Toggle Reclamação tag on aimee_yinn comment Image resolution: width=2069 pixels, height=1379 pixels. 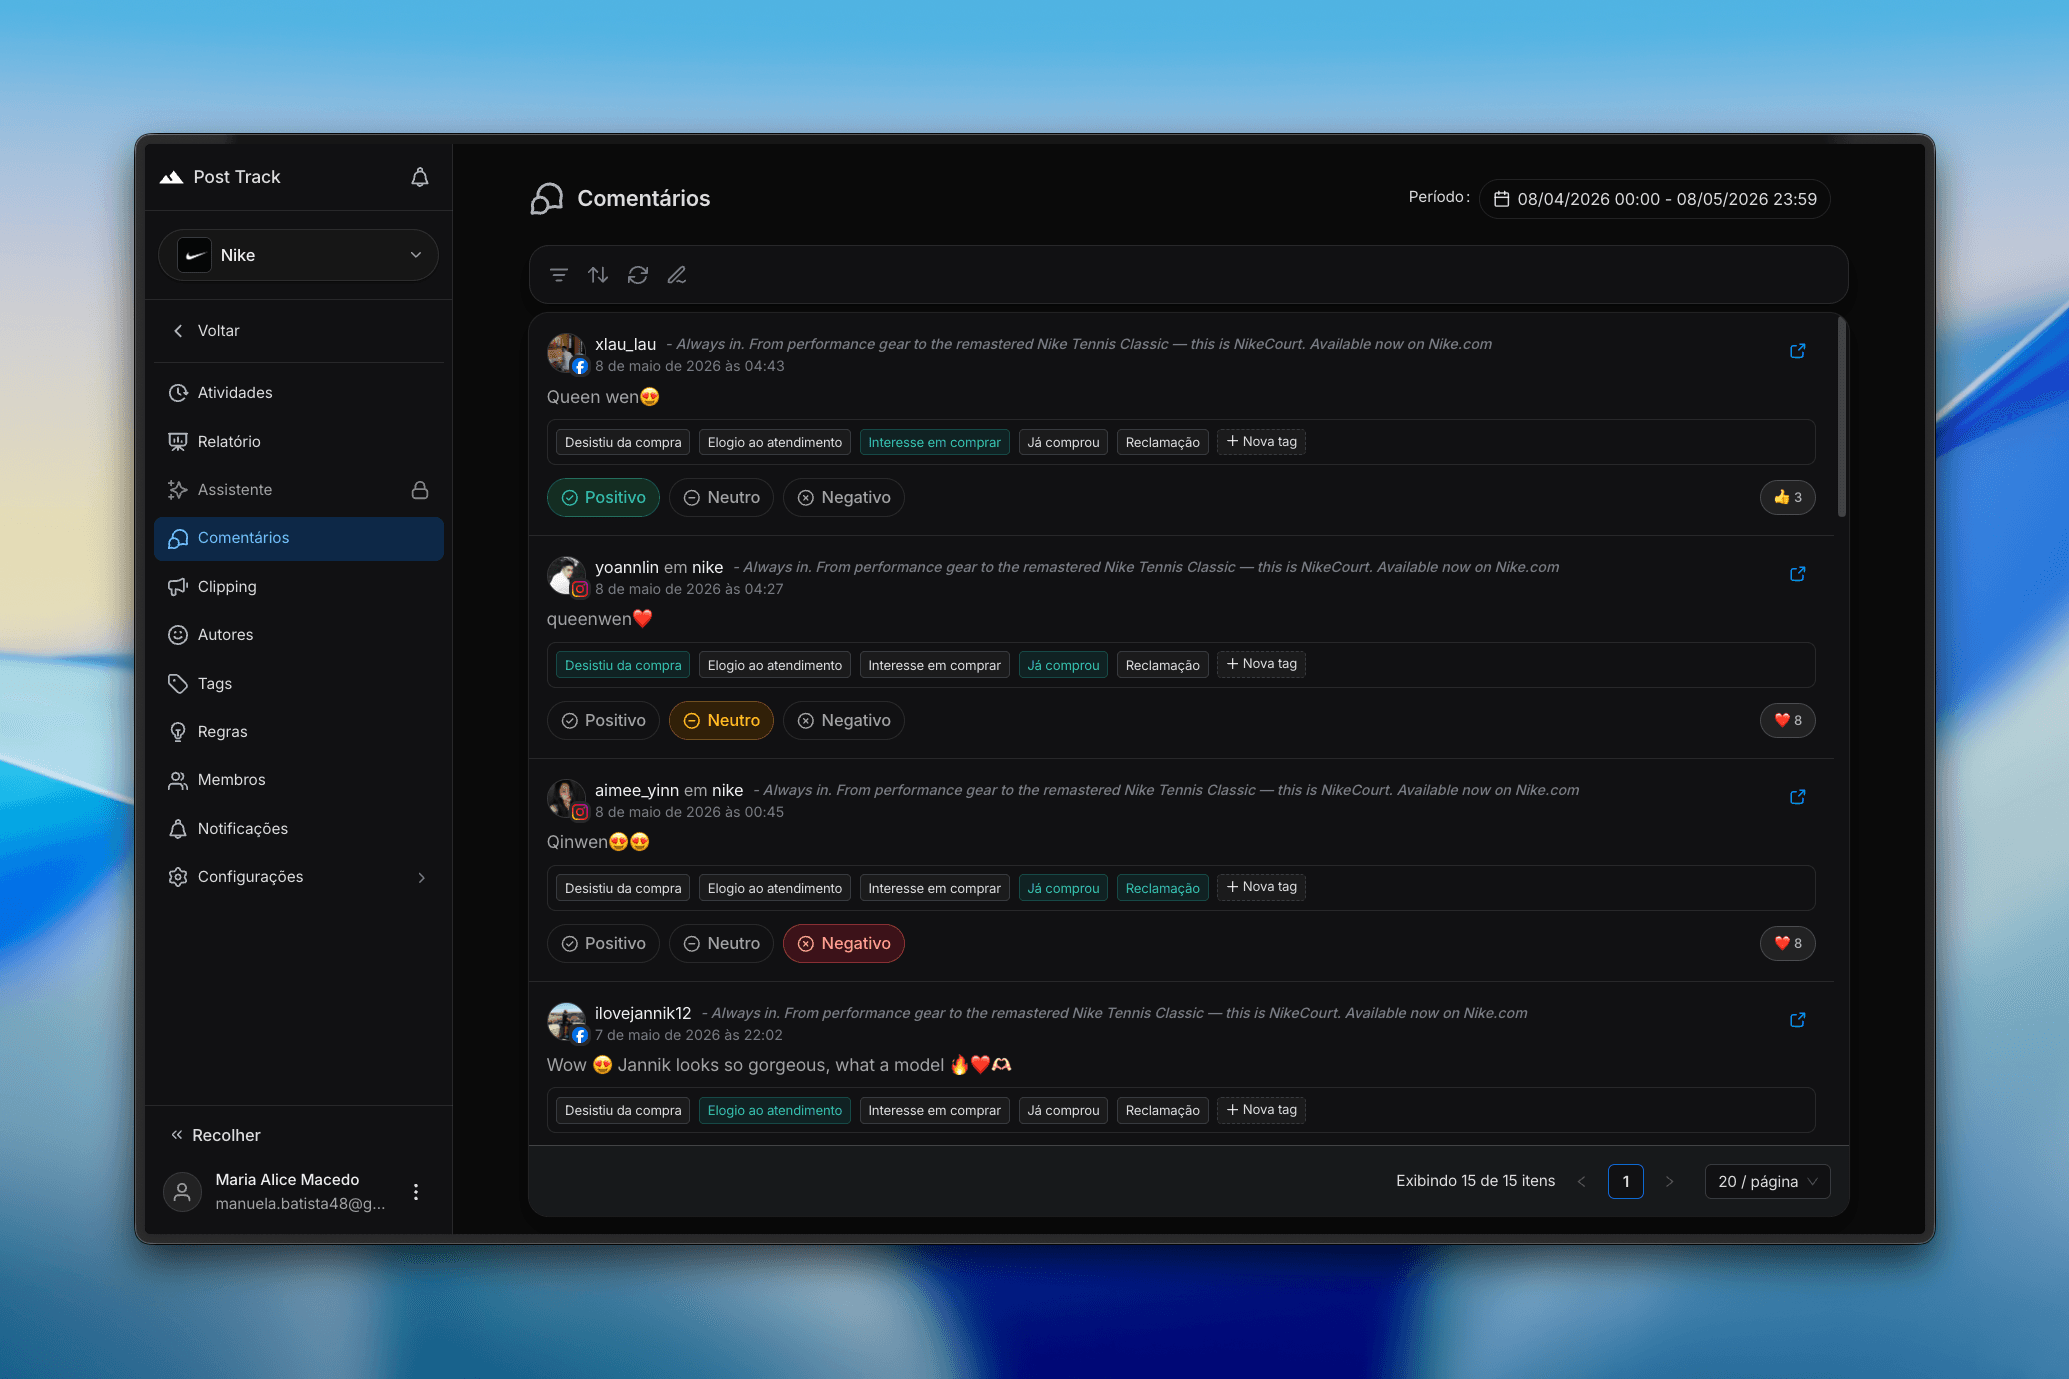pyautogui.click(x=1162, y=888)
